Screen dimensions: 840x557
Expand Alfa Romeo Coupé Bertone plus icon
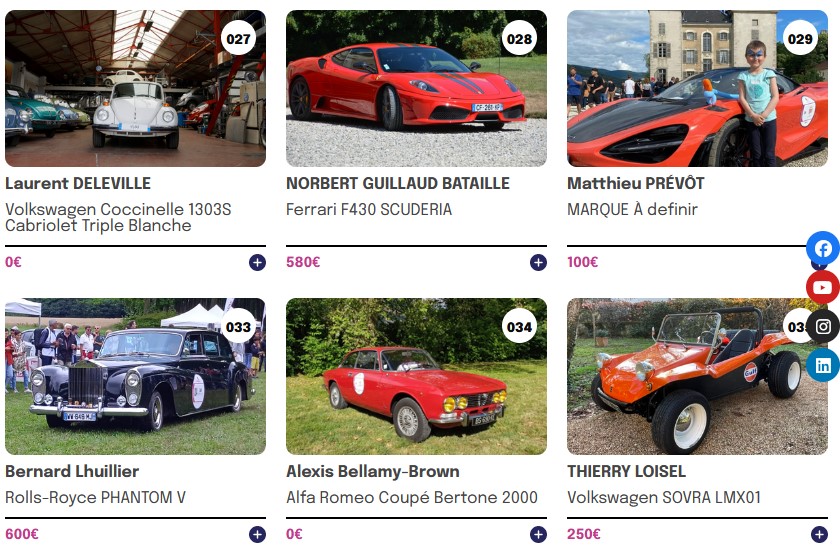538,535
